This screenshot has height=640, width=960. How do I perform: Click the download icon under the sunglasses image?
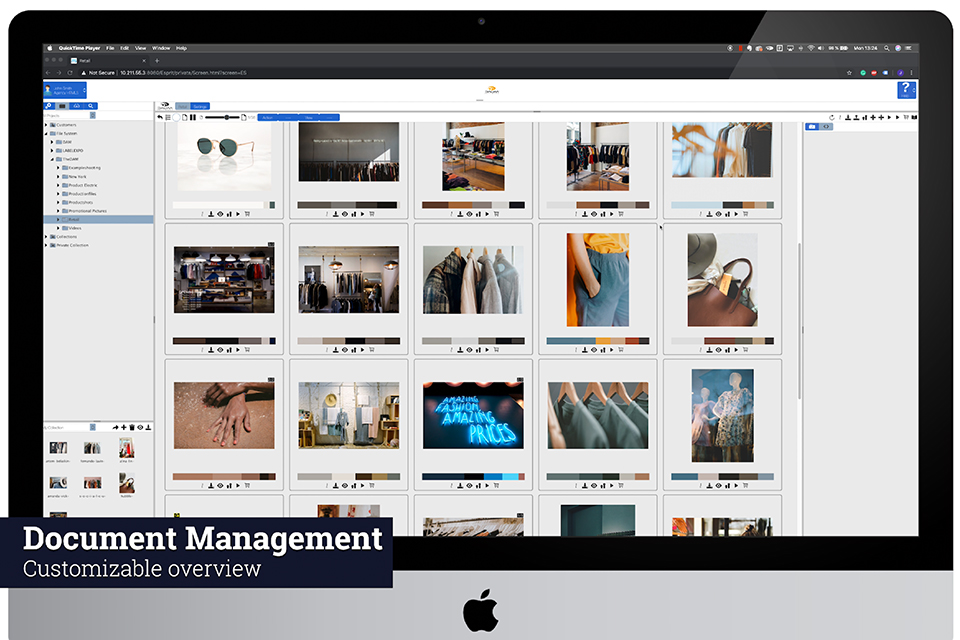coord(211,214)
